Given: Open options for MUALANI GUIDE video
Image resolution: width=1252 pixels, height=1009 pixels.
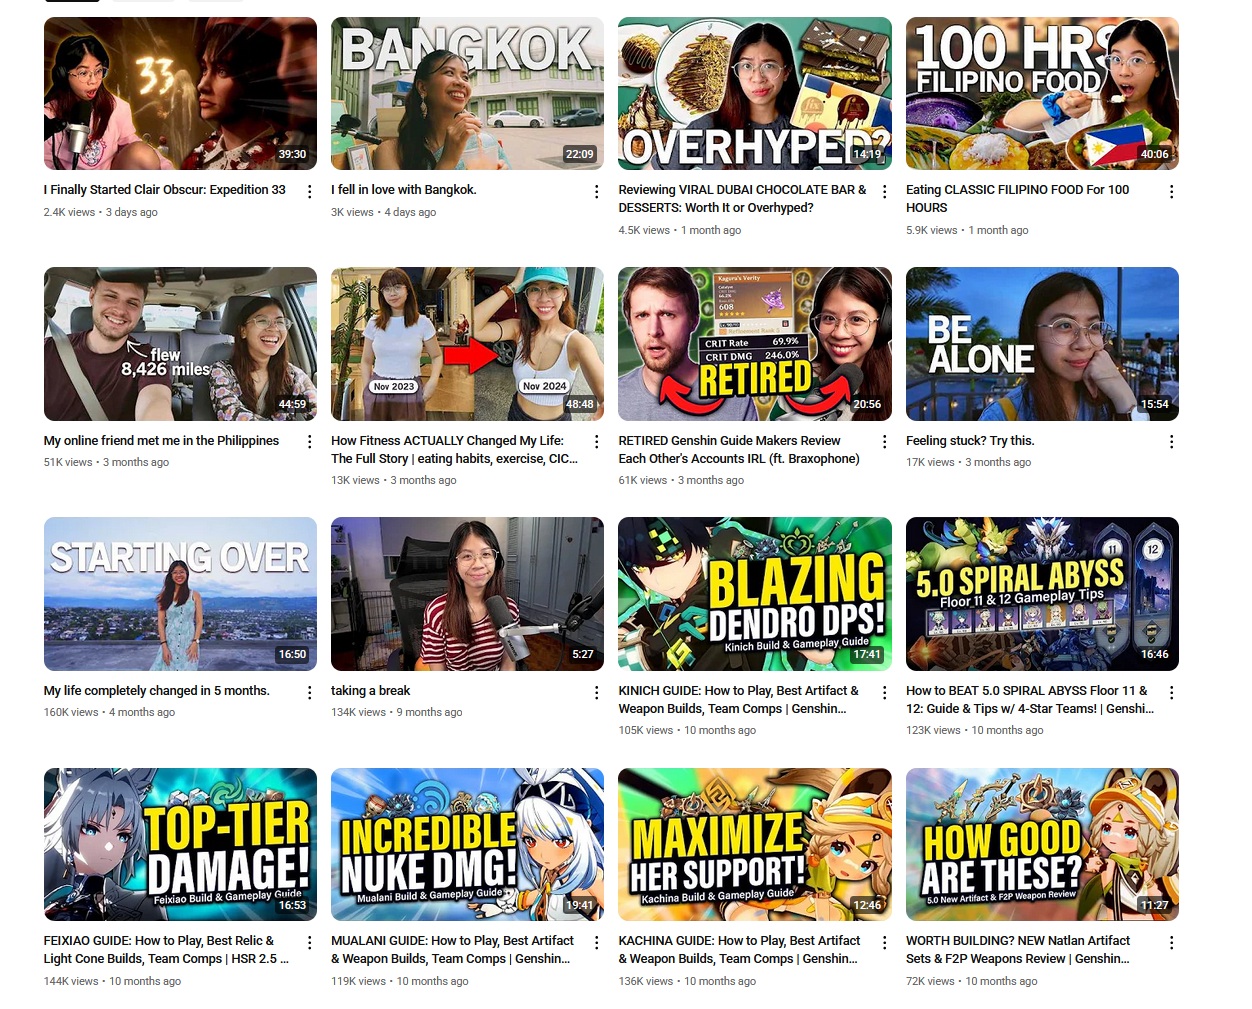Looking at the screenshot, I should (x=597, y=942).
